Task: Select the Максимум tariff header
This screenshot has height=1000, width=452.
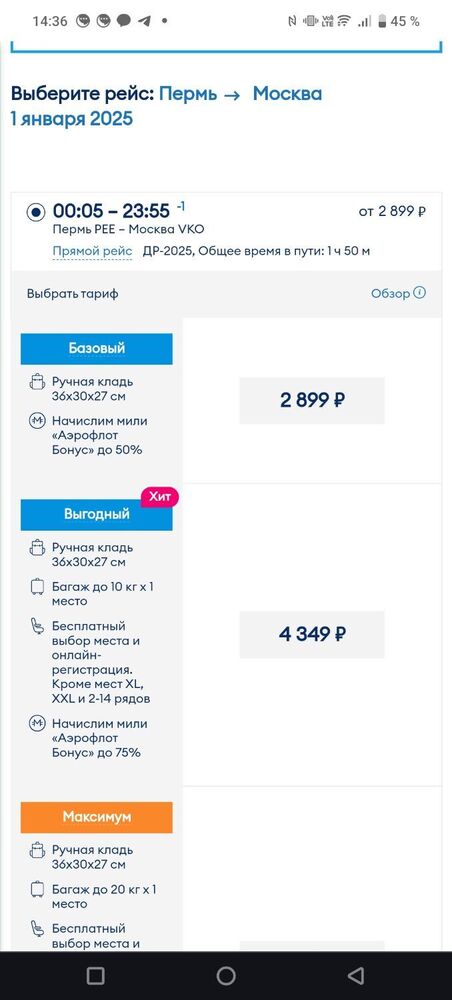Action: [96, 817]
